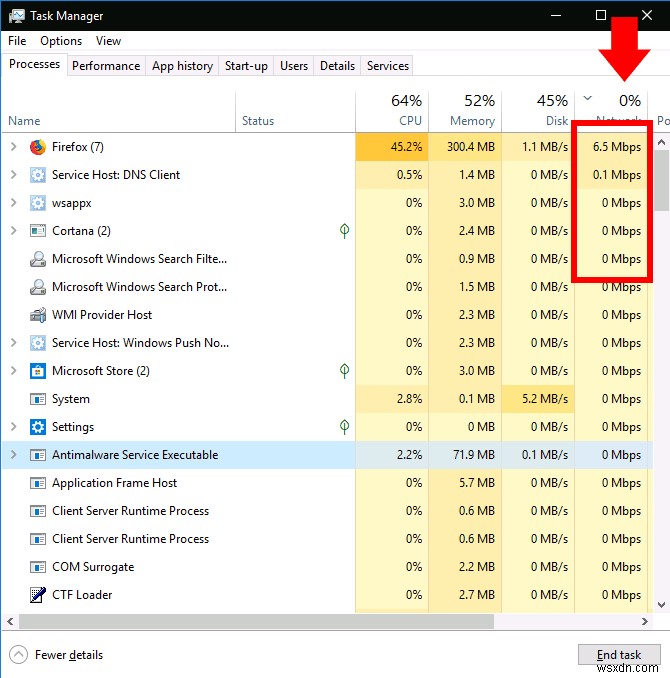Expand the Microsoft Store (2) group
The width and height of the screenshot is (670, 678).
[x=13, y=371]
